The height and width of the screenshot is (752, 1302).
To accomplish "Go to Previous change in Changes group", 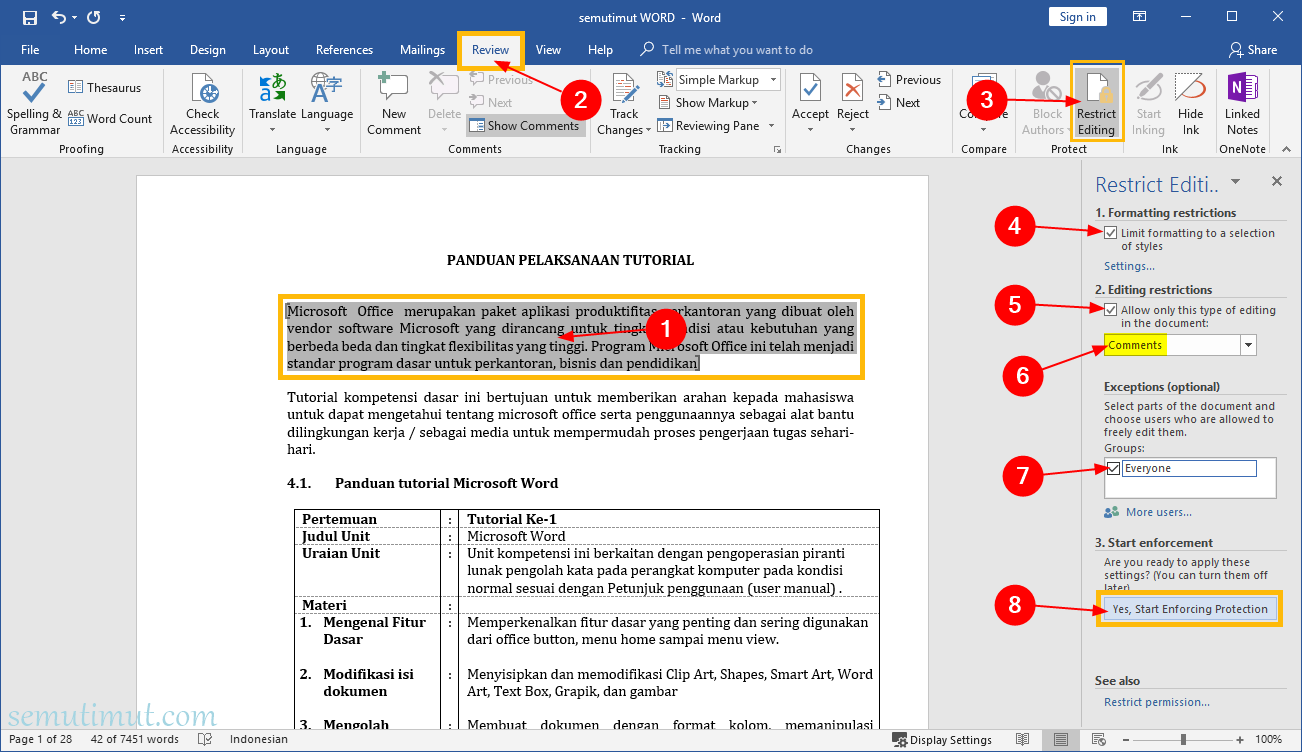I will point(909,80).
